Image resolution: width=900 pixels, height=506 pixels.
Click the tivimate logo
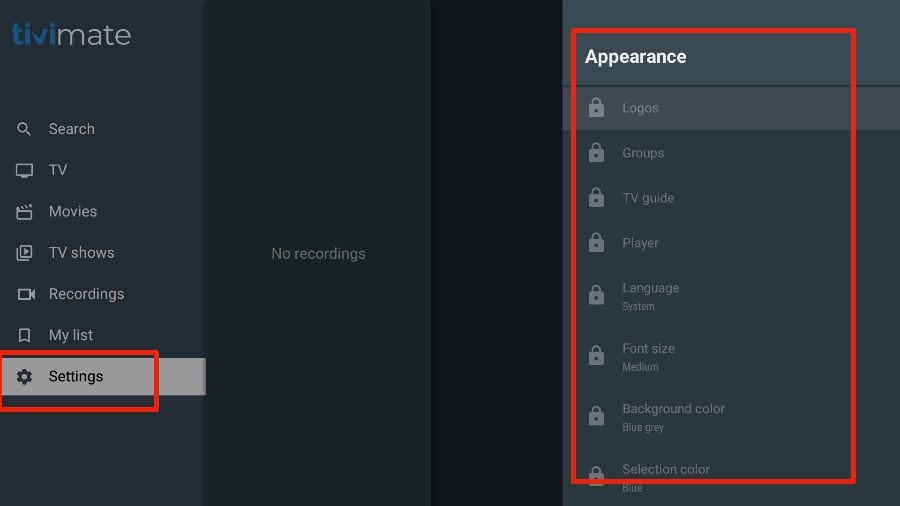pyautogui.click(x=71, y=36)
